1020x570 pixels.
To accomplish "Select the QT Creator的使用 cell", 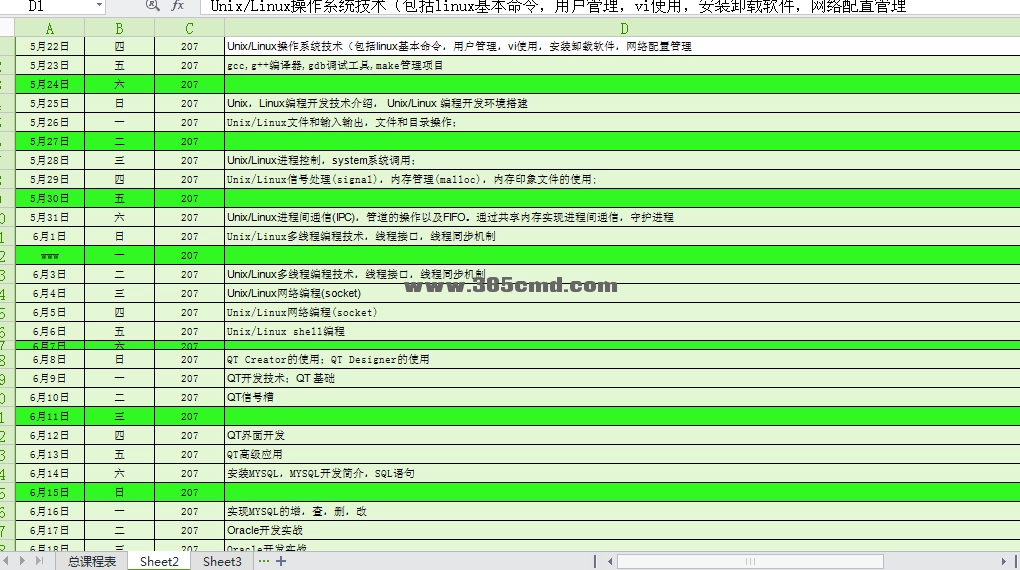I will (x=623, y=359).
